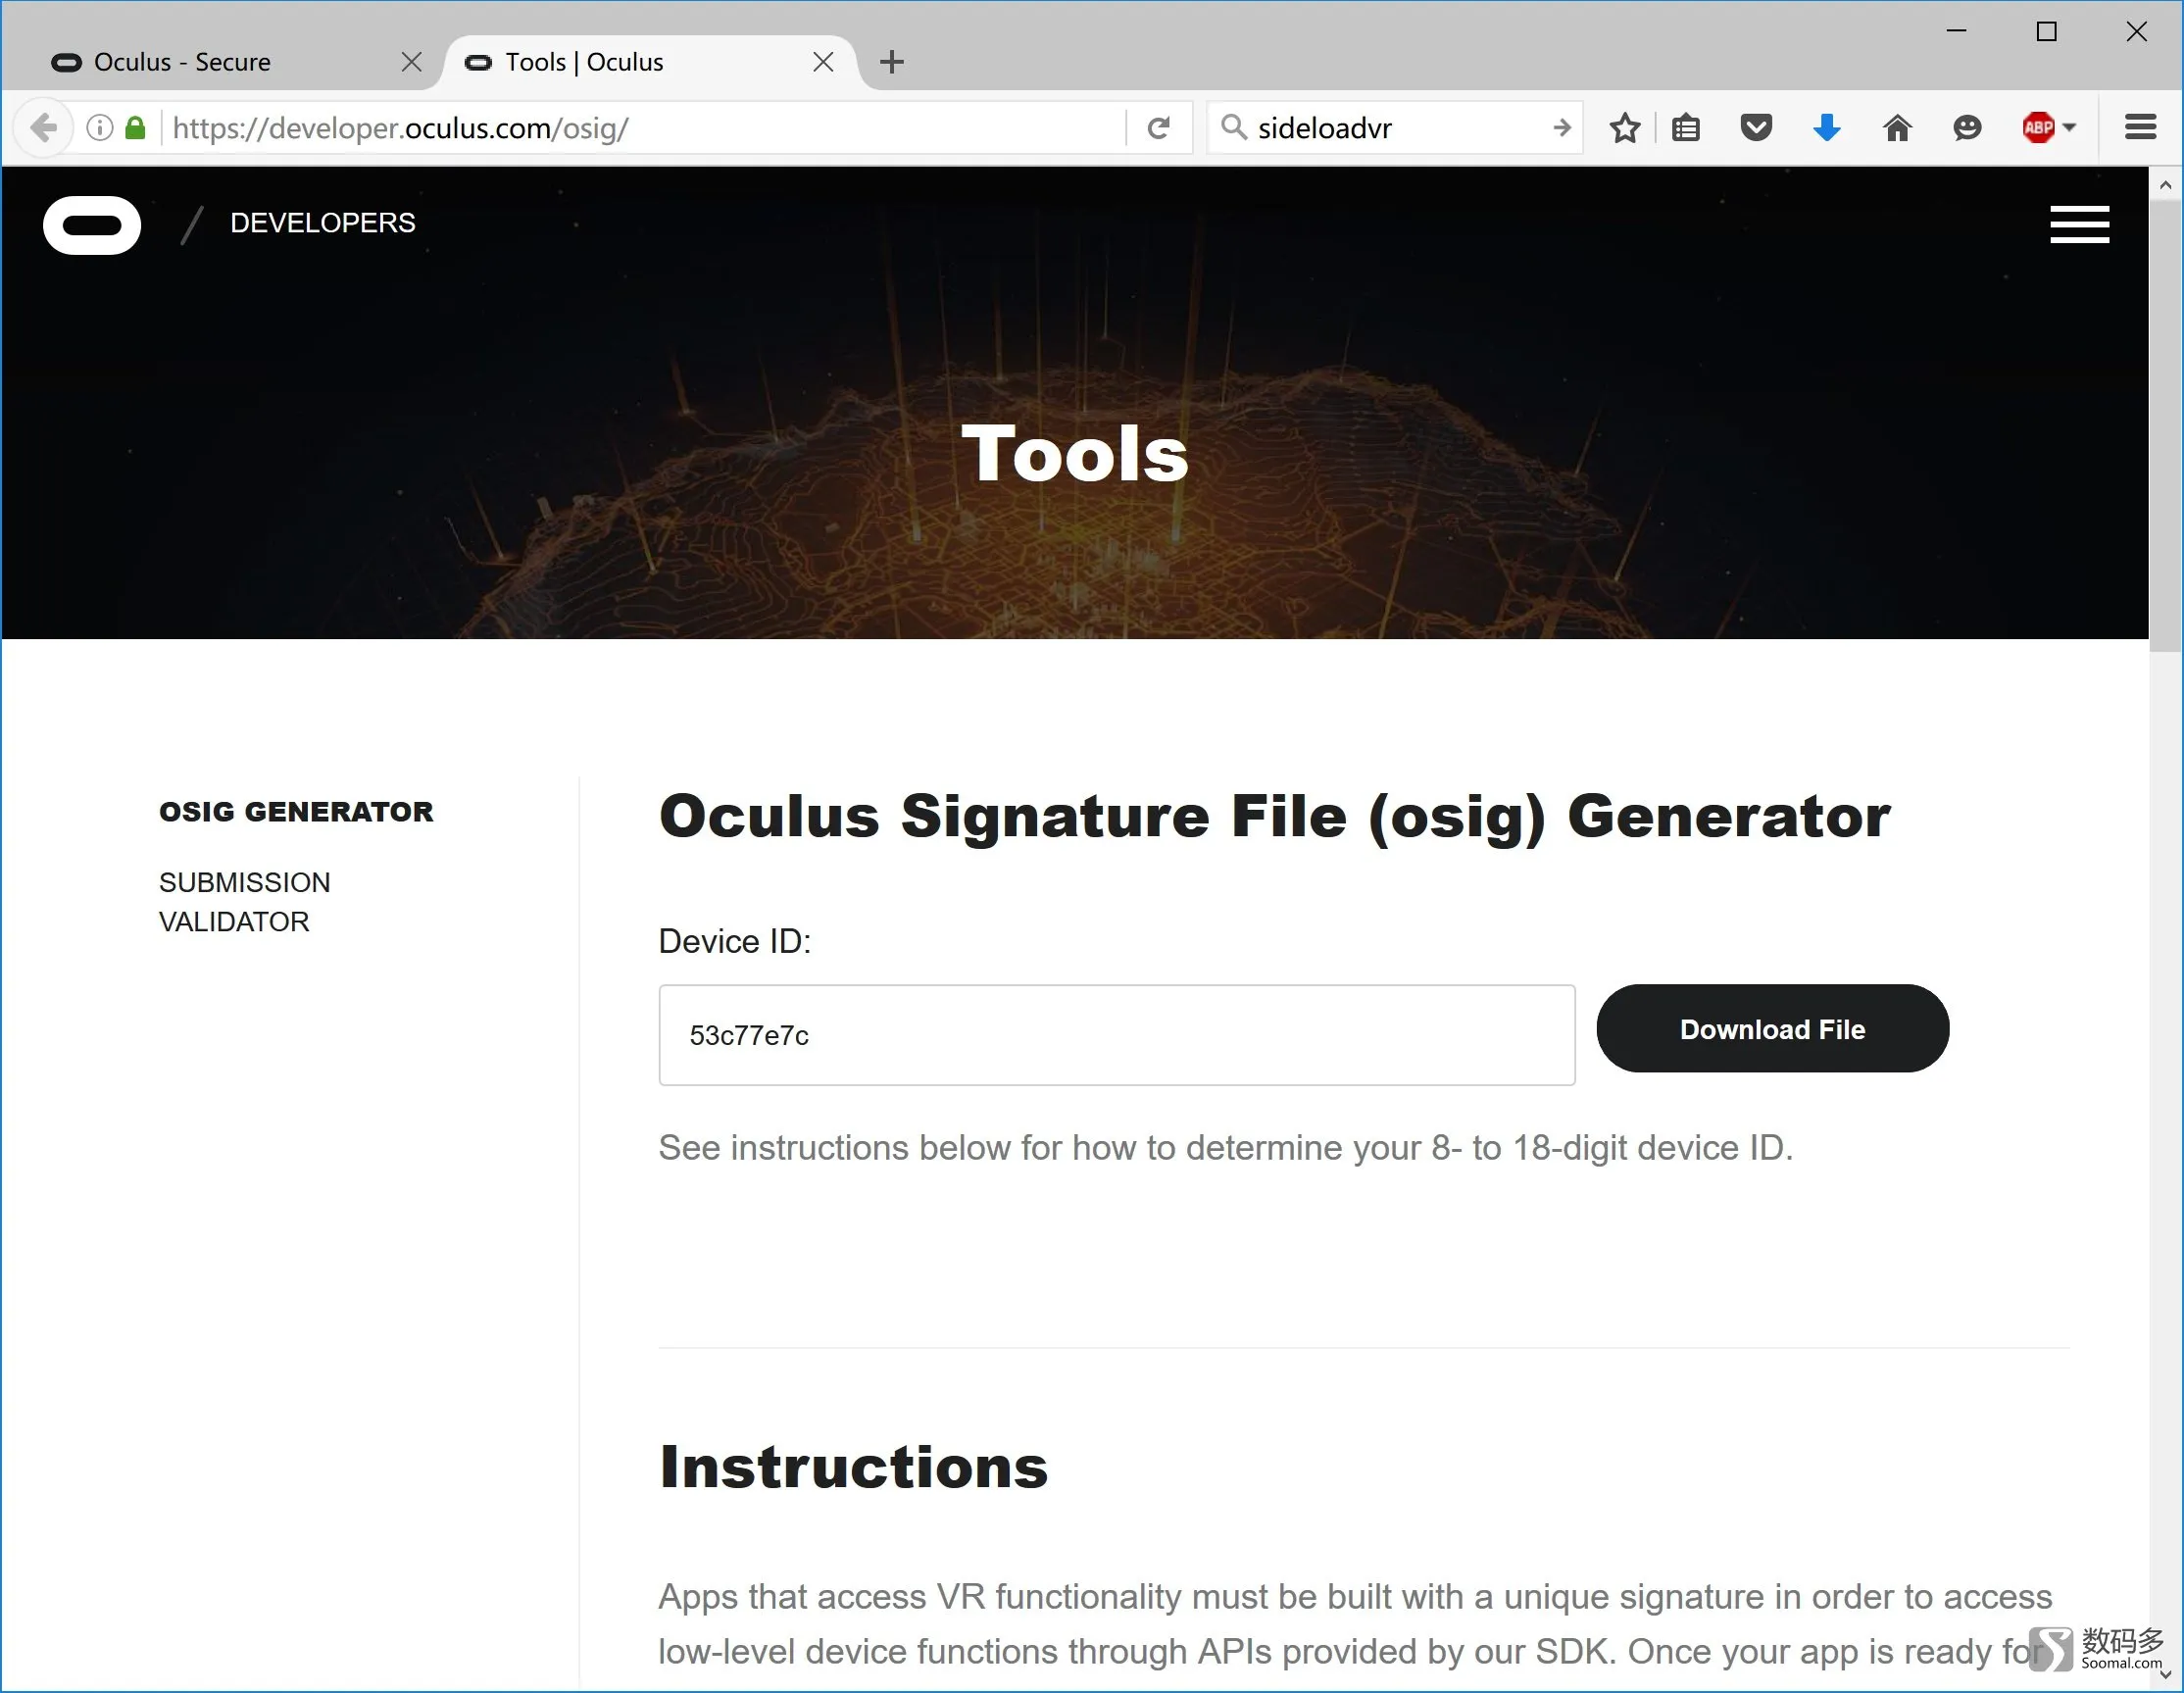The width and height of the screenshot is (2184, 1693).
Task: Open the downloads arrow icon
Action: (x=1827, y=128)
